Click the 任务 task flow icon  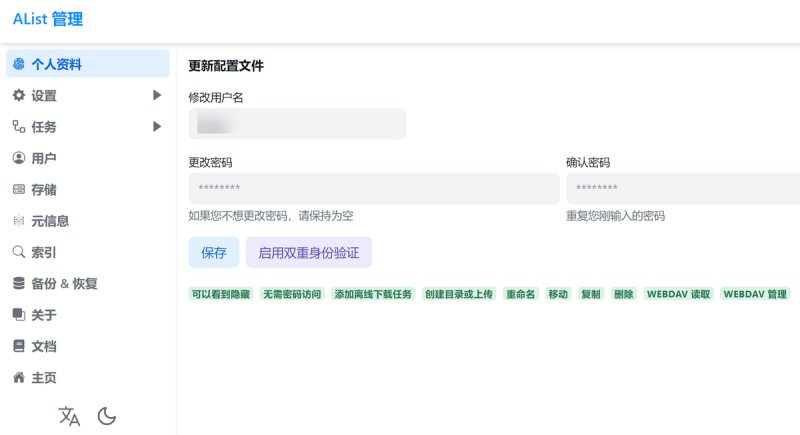[19, 126]
